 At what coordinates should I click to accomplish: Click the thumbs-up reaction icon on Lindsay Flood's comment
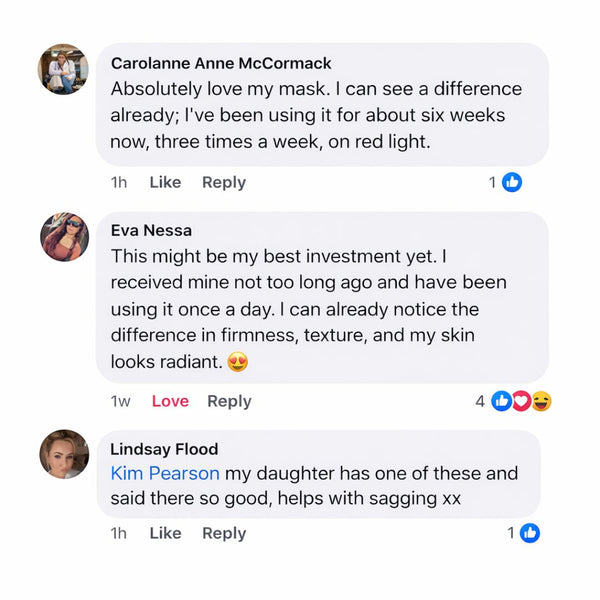(x=530, y=533)
